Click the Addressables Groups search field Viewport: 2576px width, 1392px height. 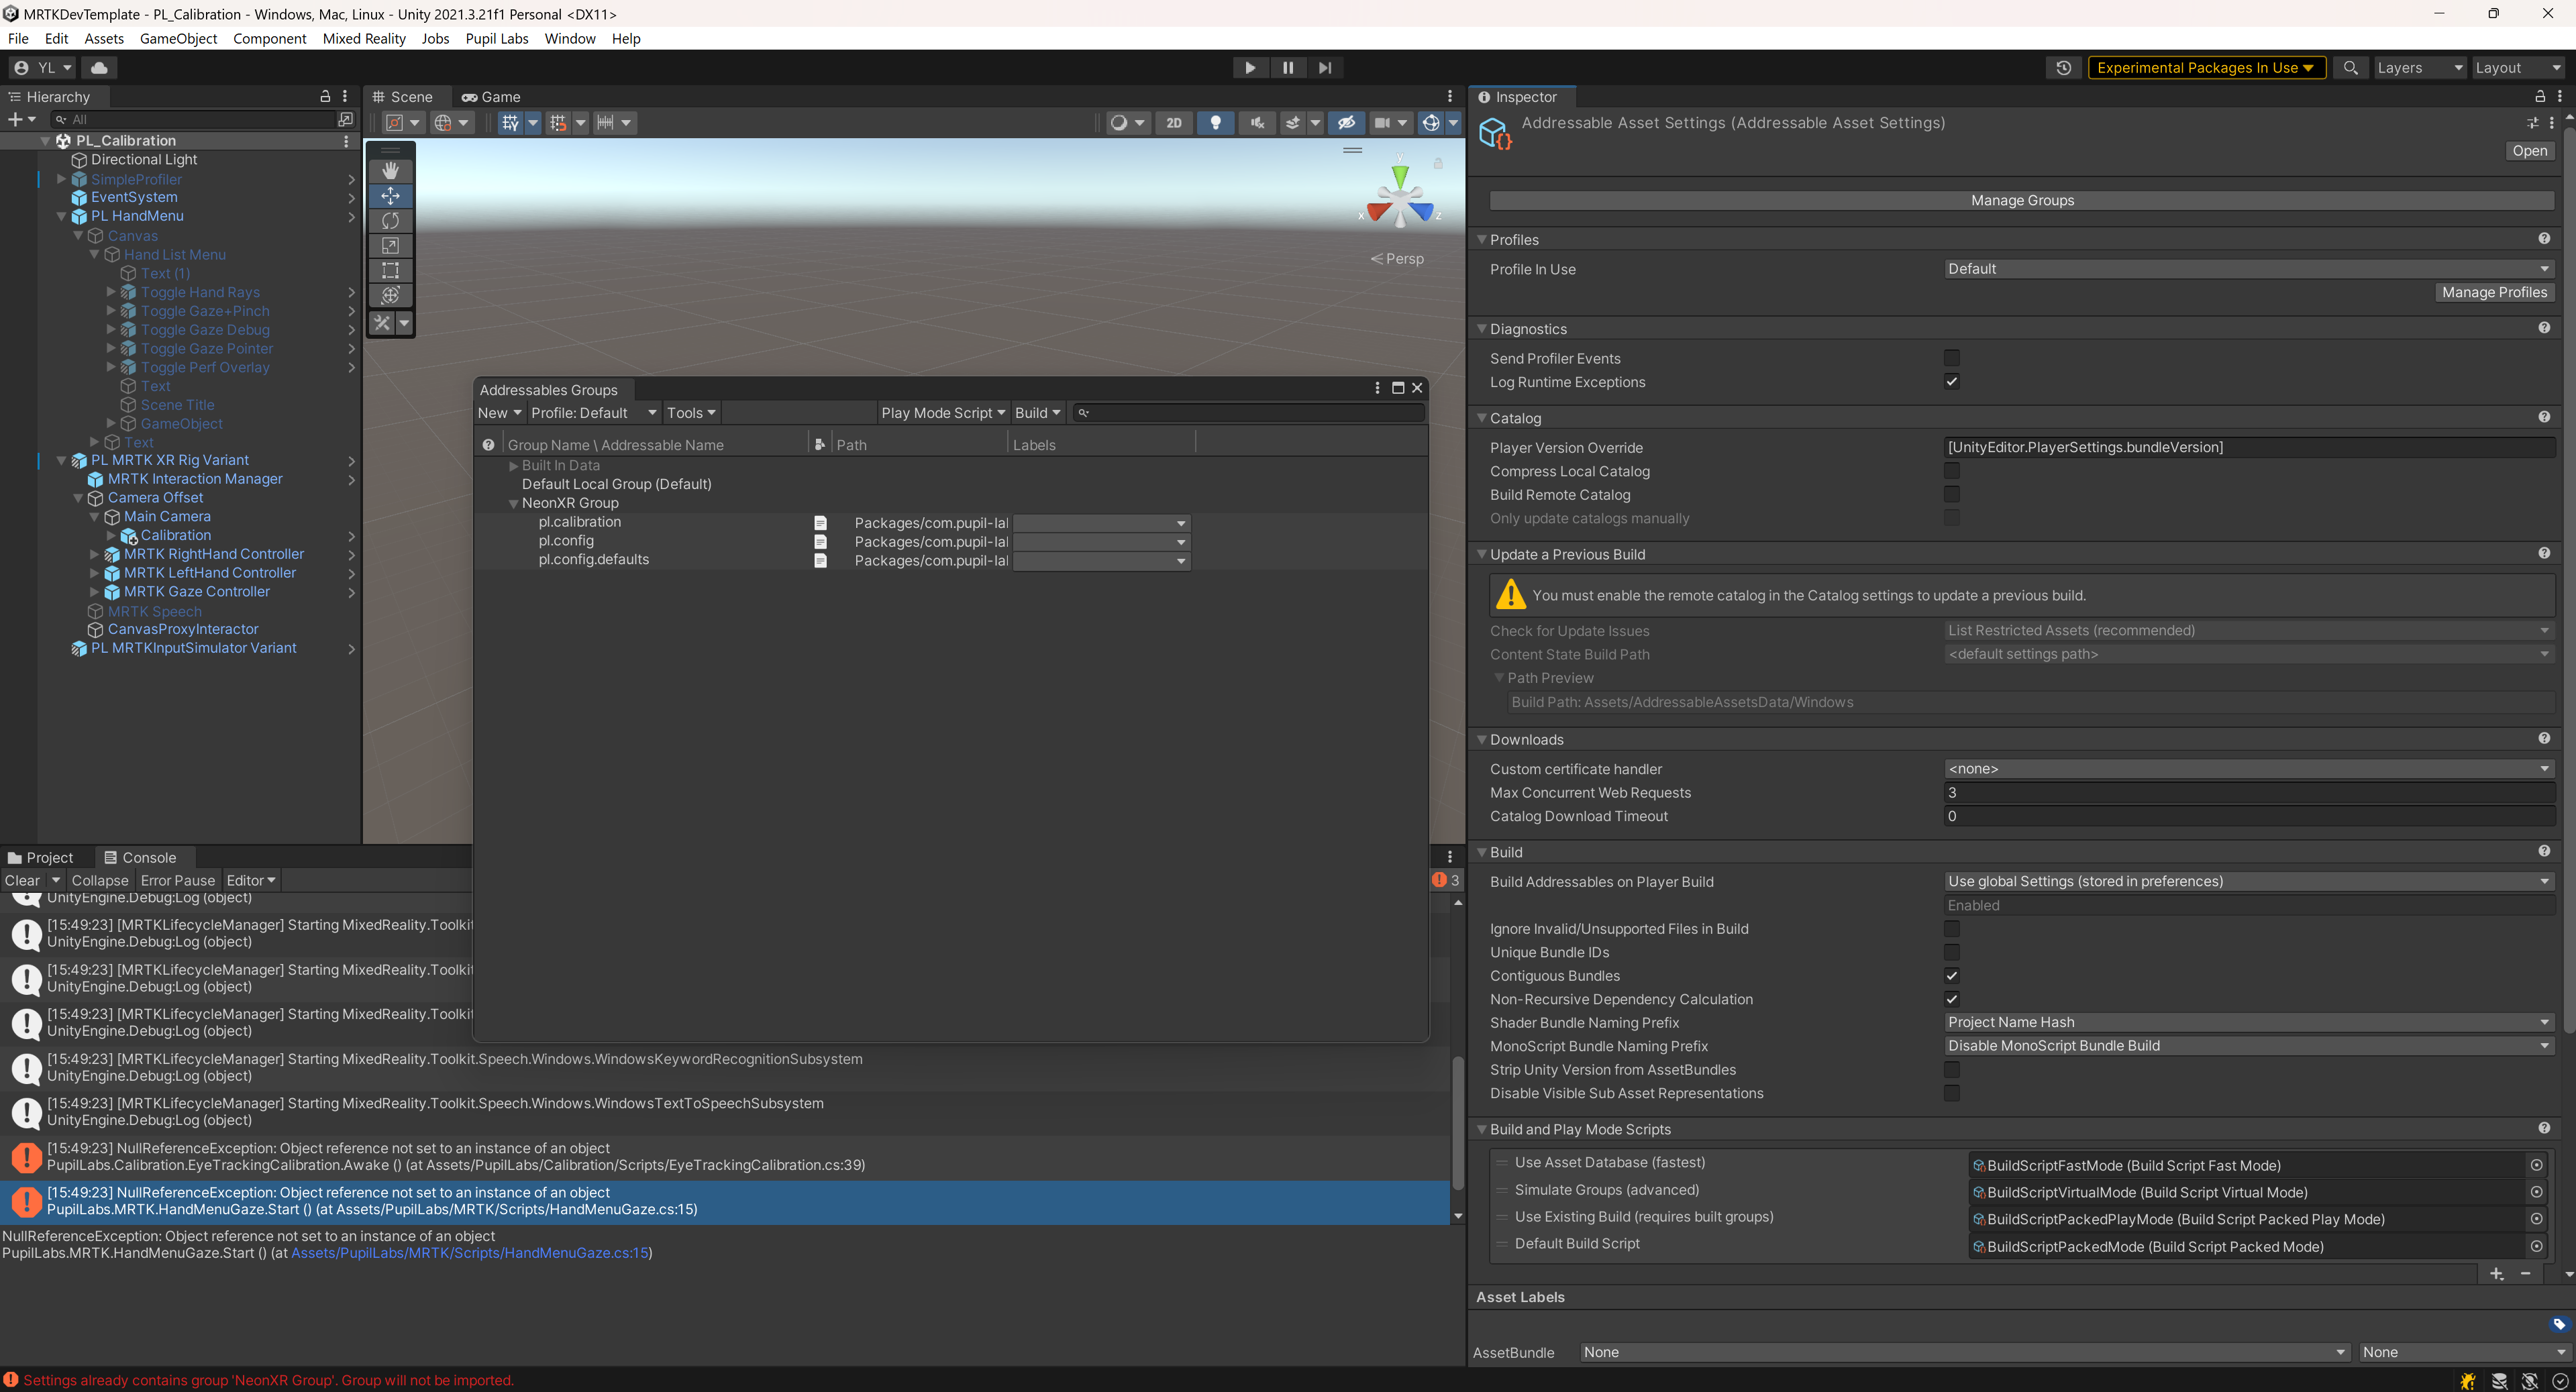(x=1249, y=412)
